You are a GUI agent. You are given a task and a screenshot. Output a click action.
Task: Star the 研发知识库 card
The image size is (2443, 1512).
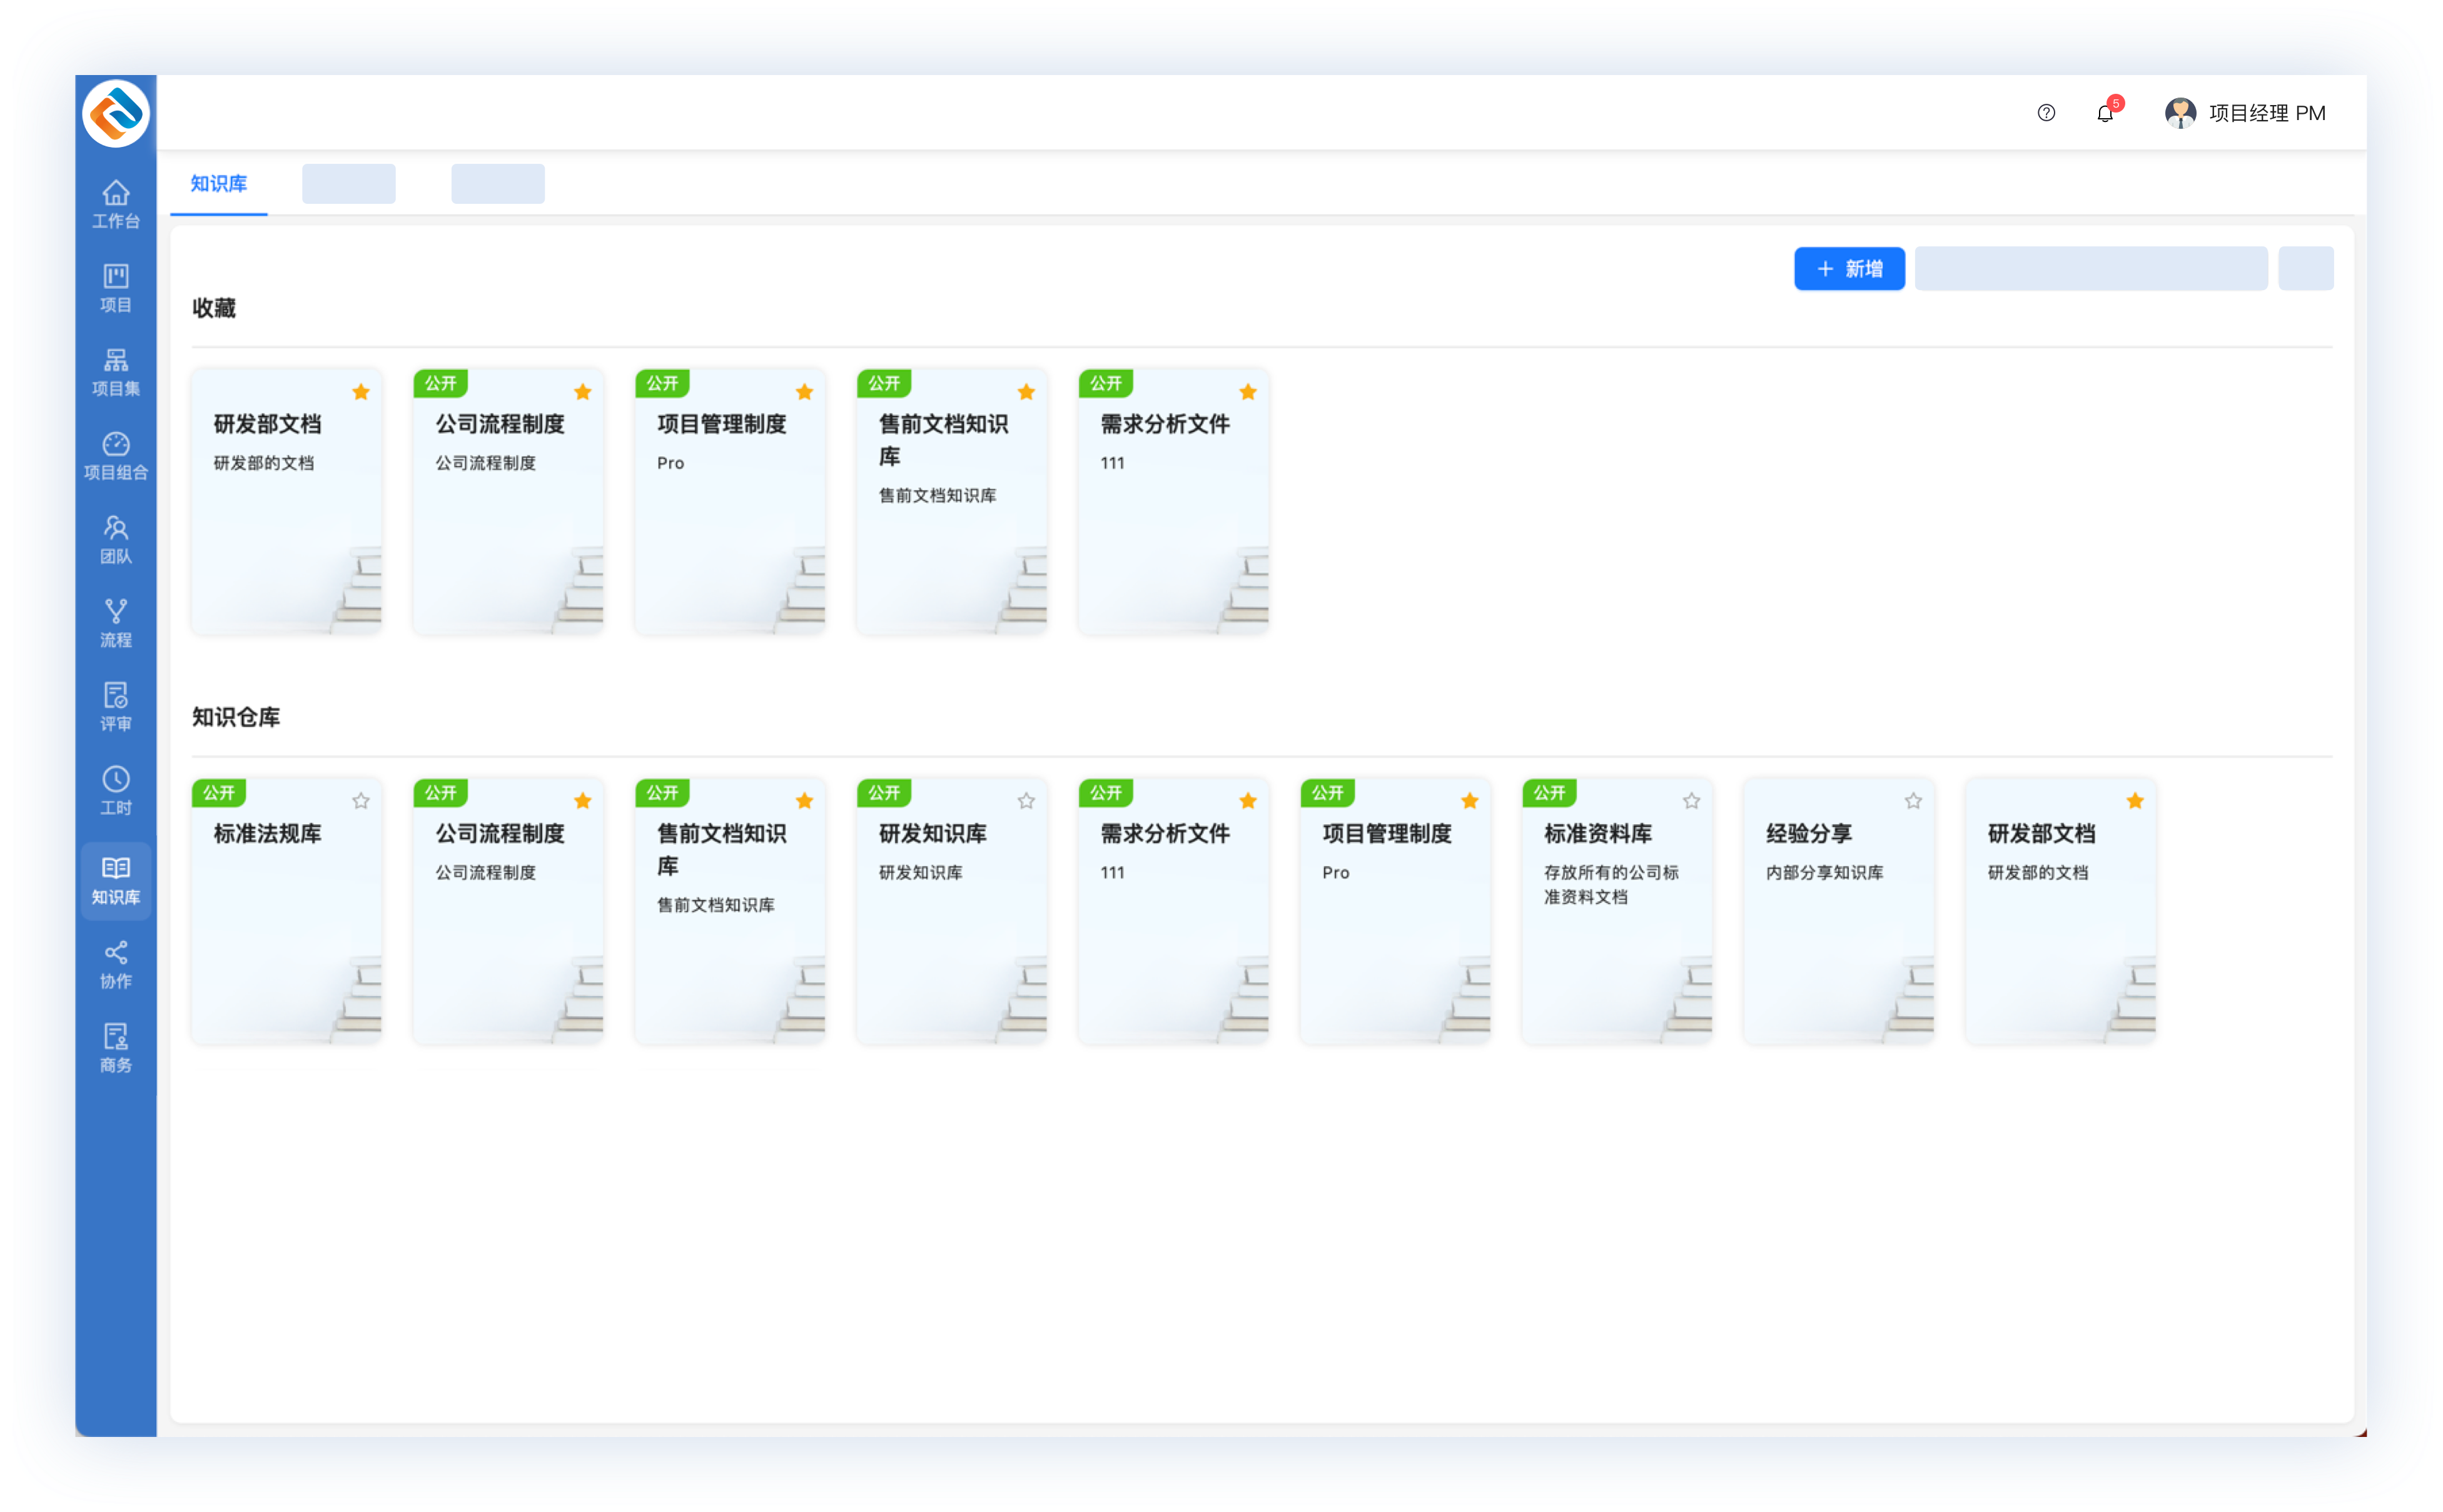[x=1026, y=801]
